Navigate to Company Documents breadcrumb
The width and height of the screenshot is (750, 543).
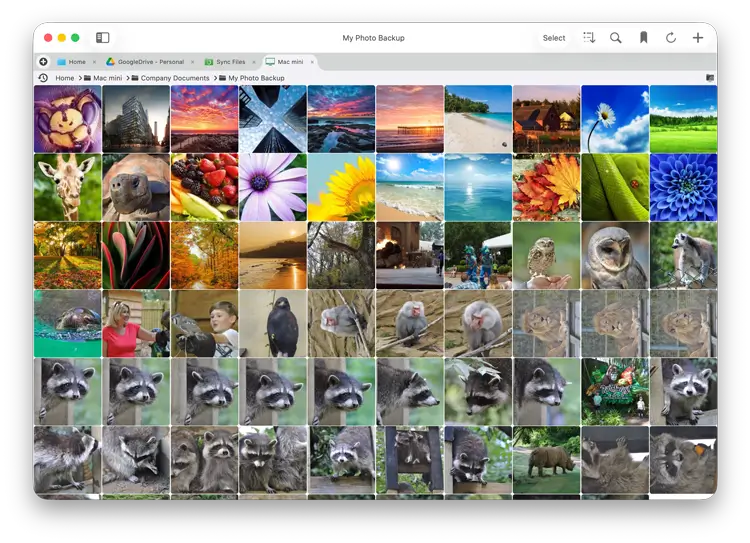point(174,78)
